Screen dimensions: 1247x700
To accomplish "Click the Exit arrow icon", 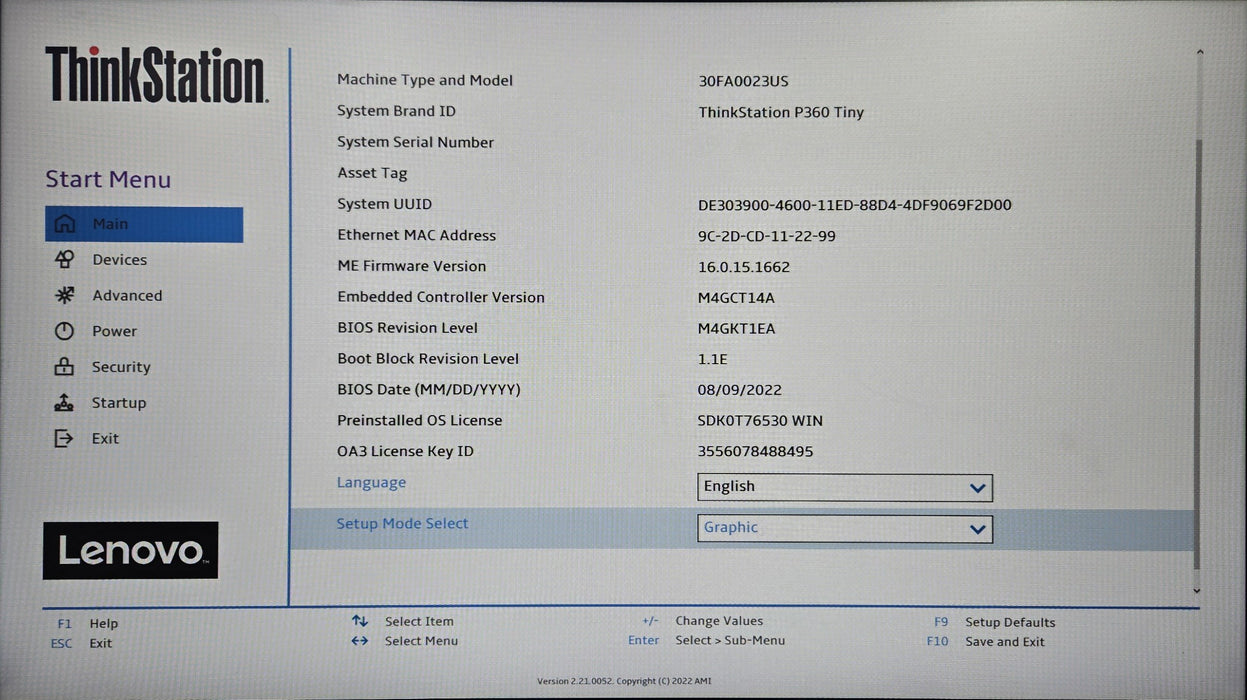I will tap(64, 438).
